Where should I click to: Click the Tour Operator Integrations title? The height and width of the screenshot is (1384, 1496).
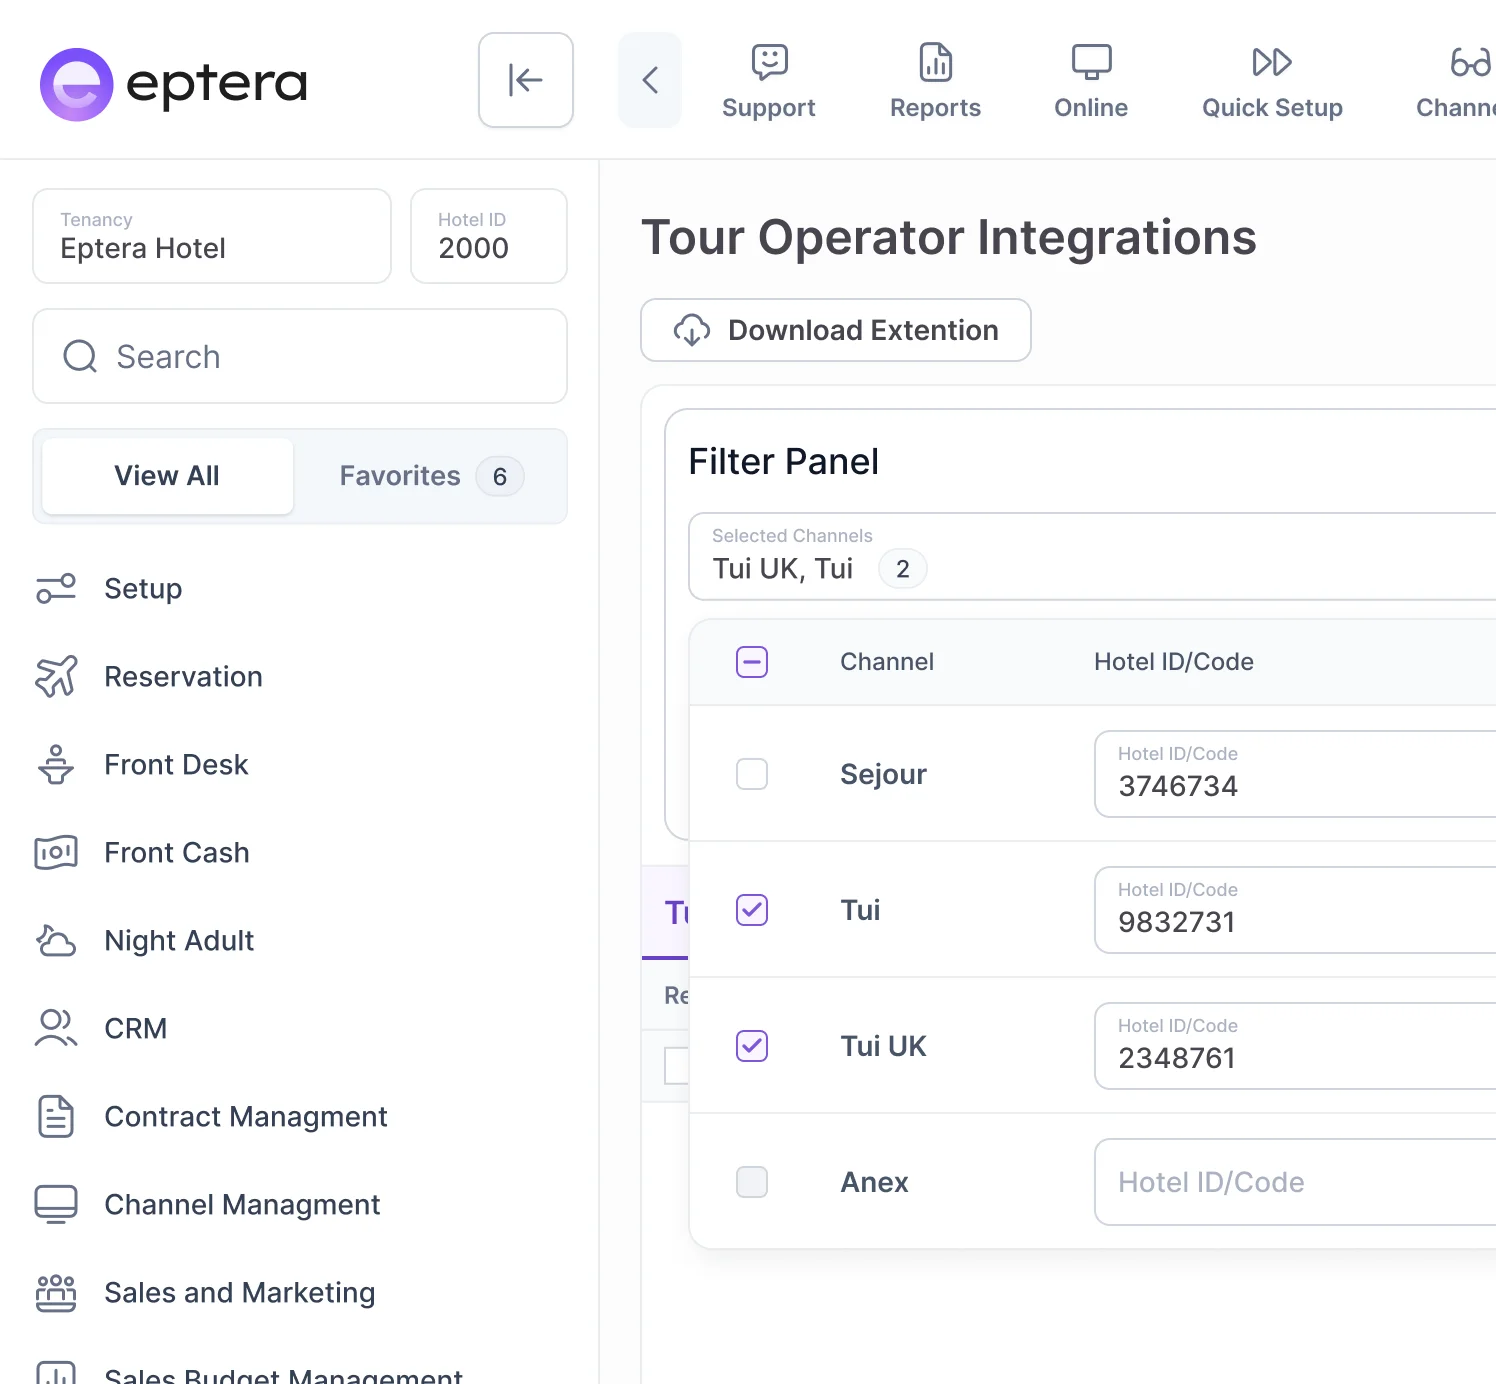[x=948, y=238]
